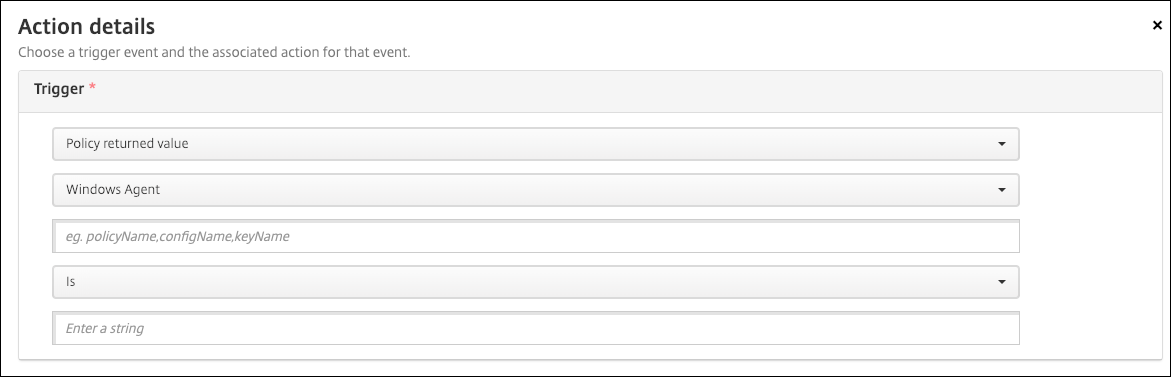Click the 'Choose a trigger event' description text

(214, 53)
